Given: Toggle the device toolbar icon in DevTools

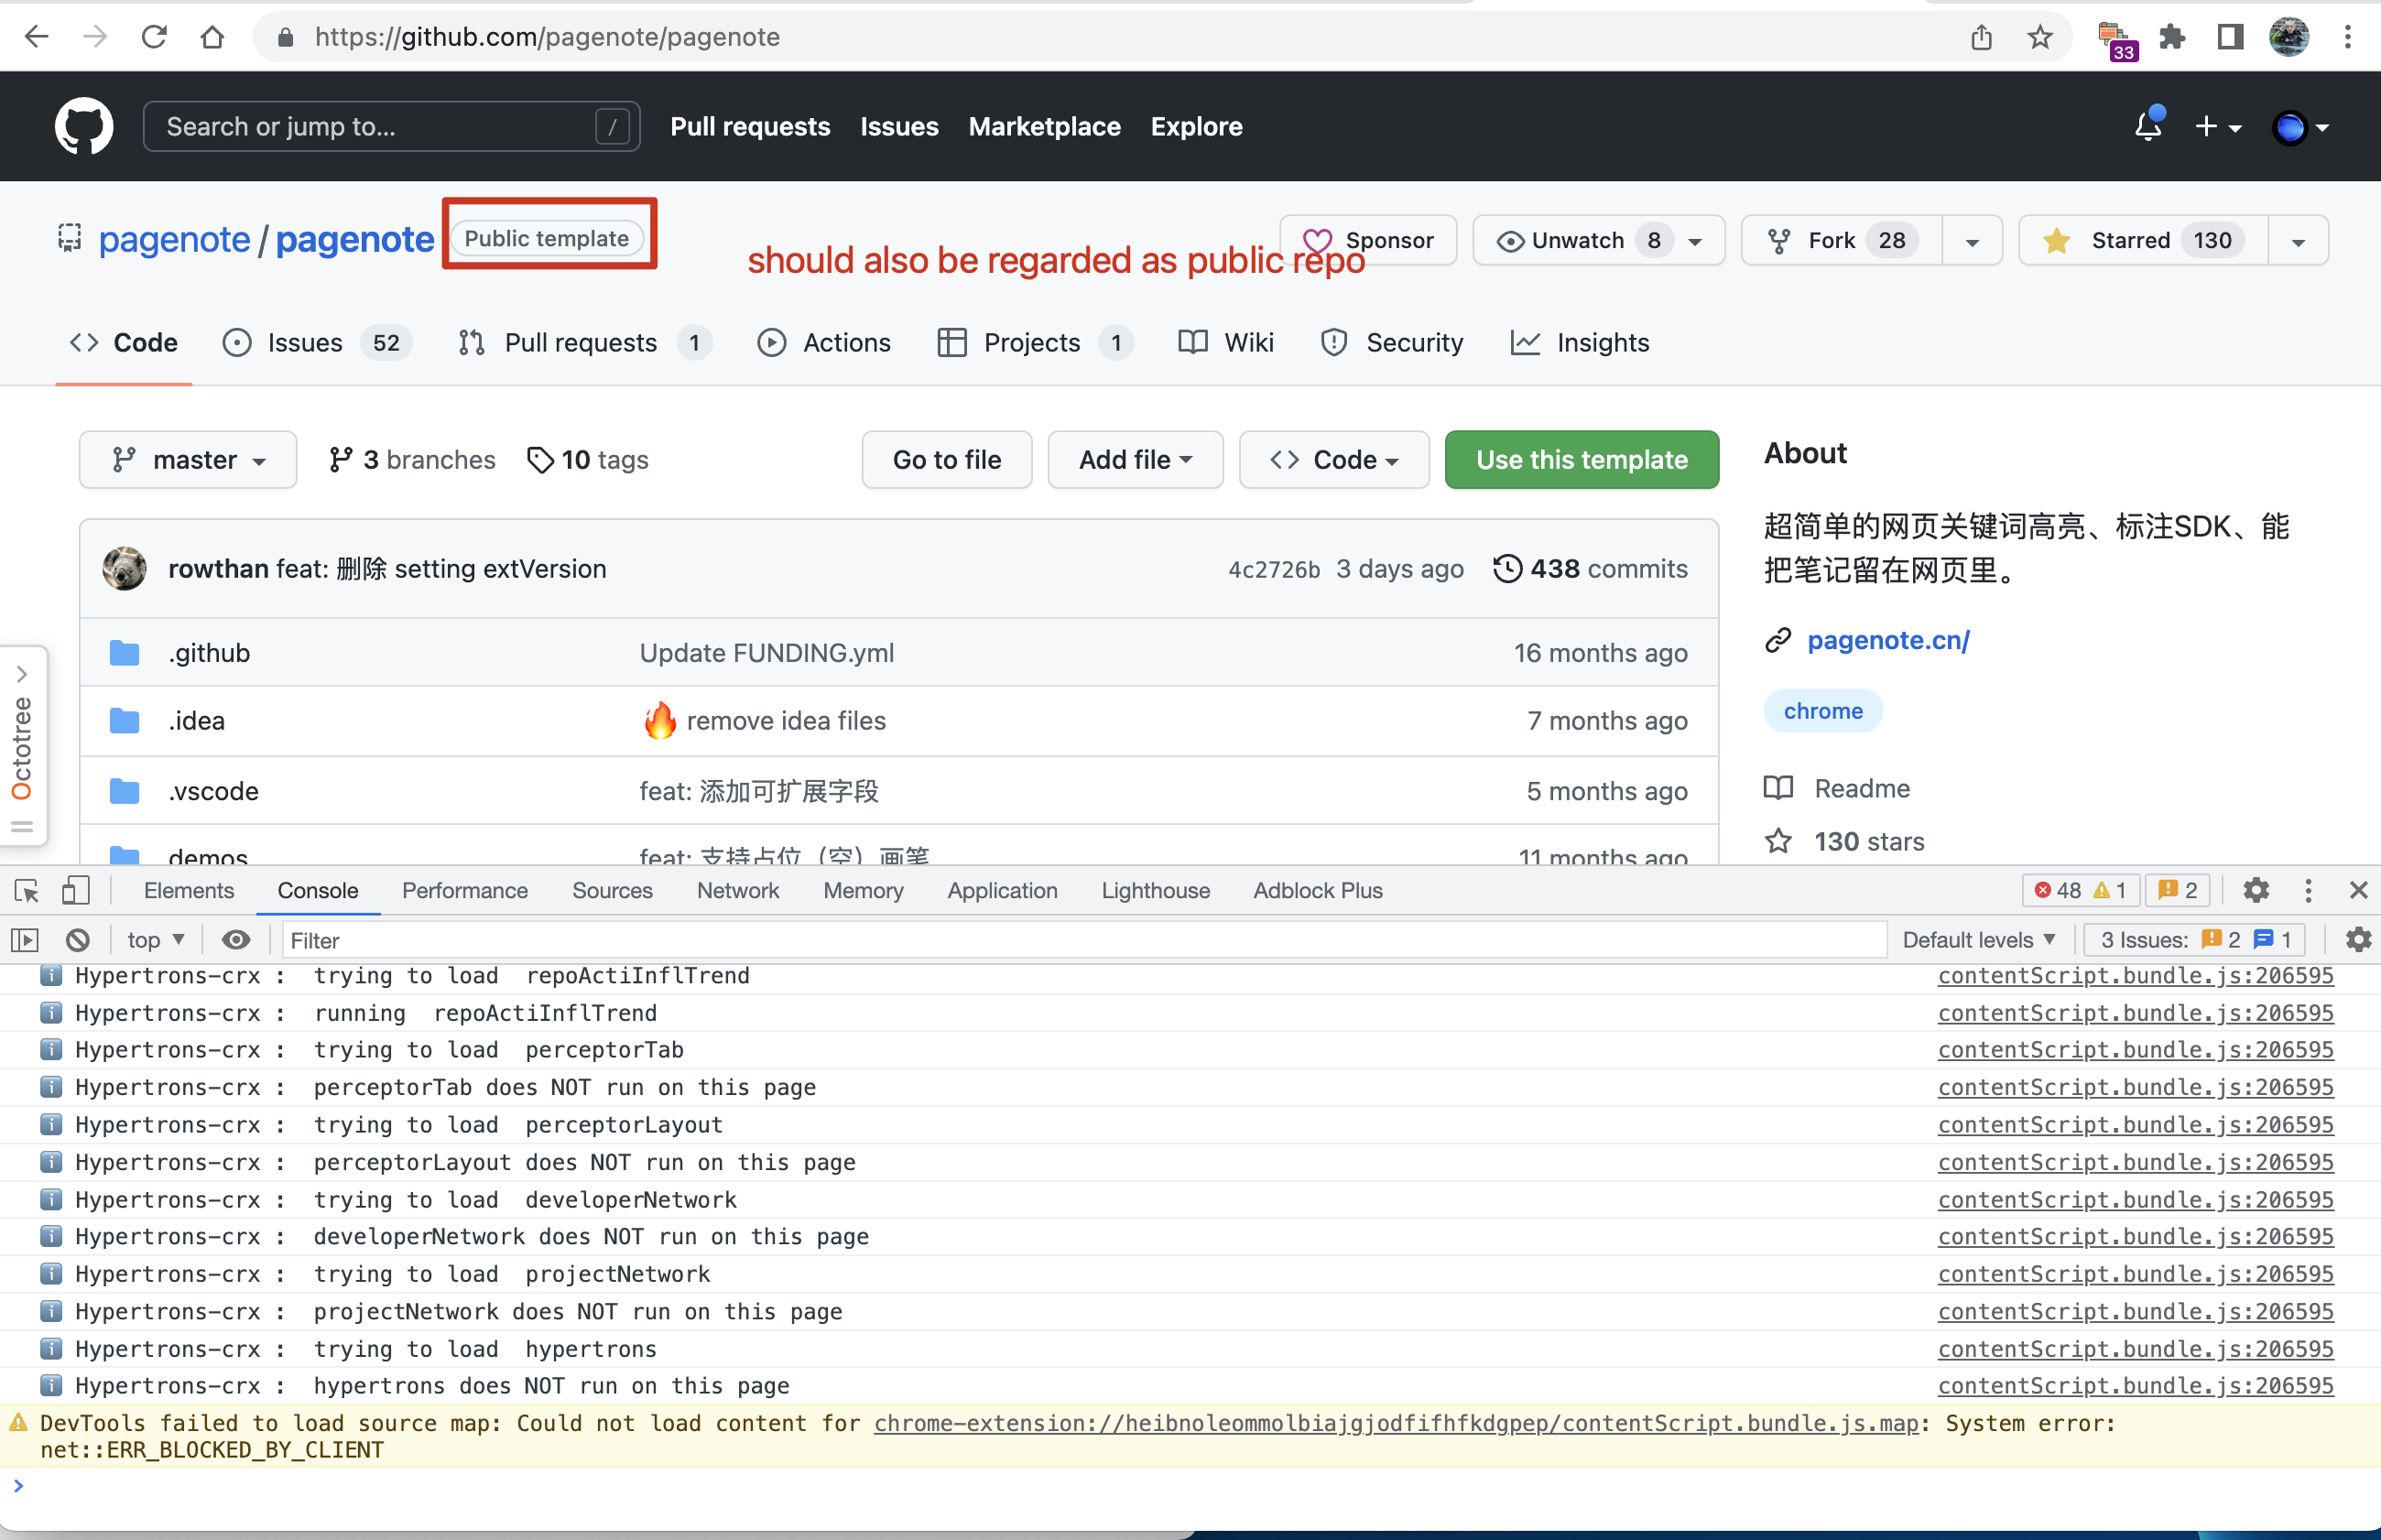Looking at the screenshot, I should (x=76, y=890).
